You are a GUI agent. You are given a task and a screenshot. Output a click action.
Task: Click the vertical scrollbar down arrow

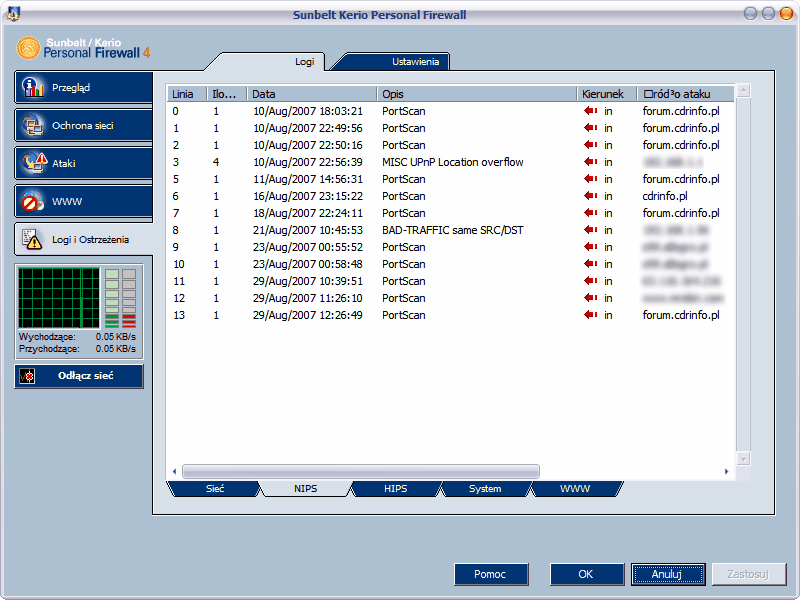click(743, 458)
